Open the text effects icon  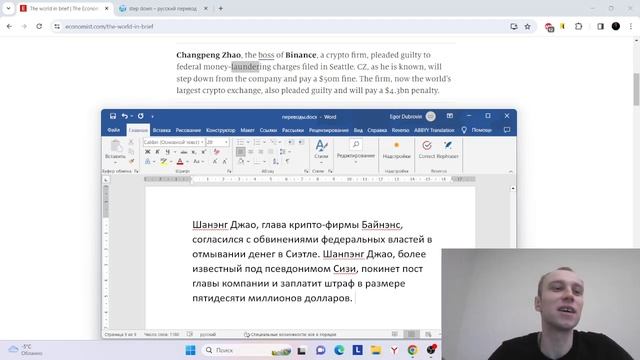[149, 162]
